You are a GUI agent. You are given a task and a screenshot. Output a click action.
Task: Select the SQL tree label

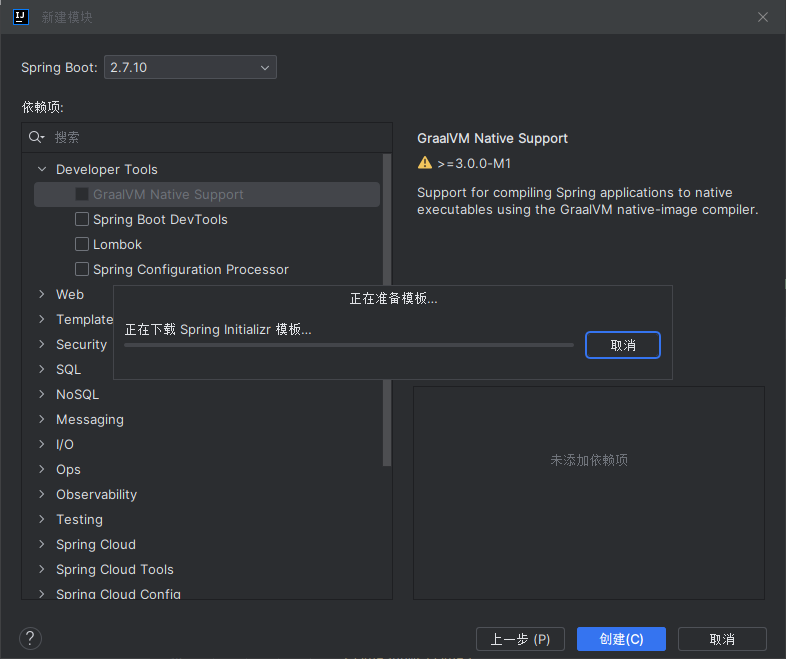tap(68, 369)
